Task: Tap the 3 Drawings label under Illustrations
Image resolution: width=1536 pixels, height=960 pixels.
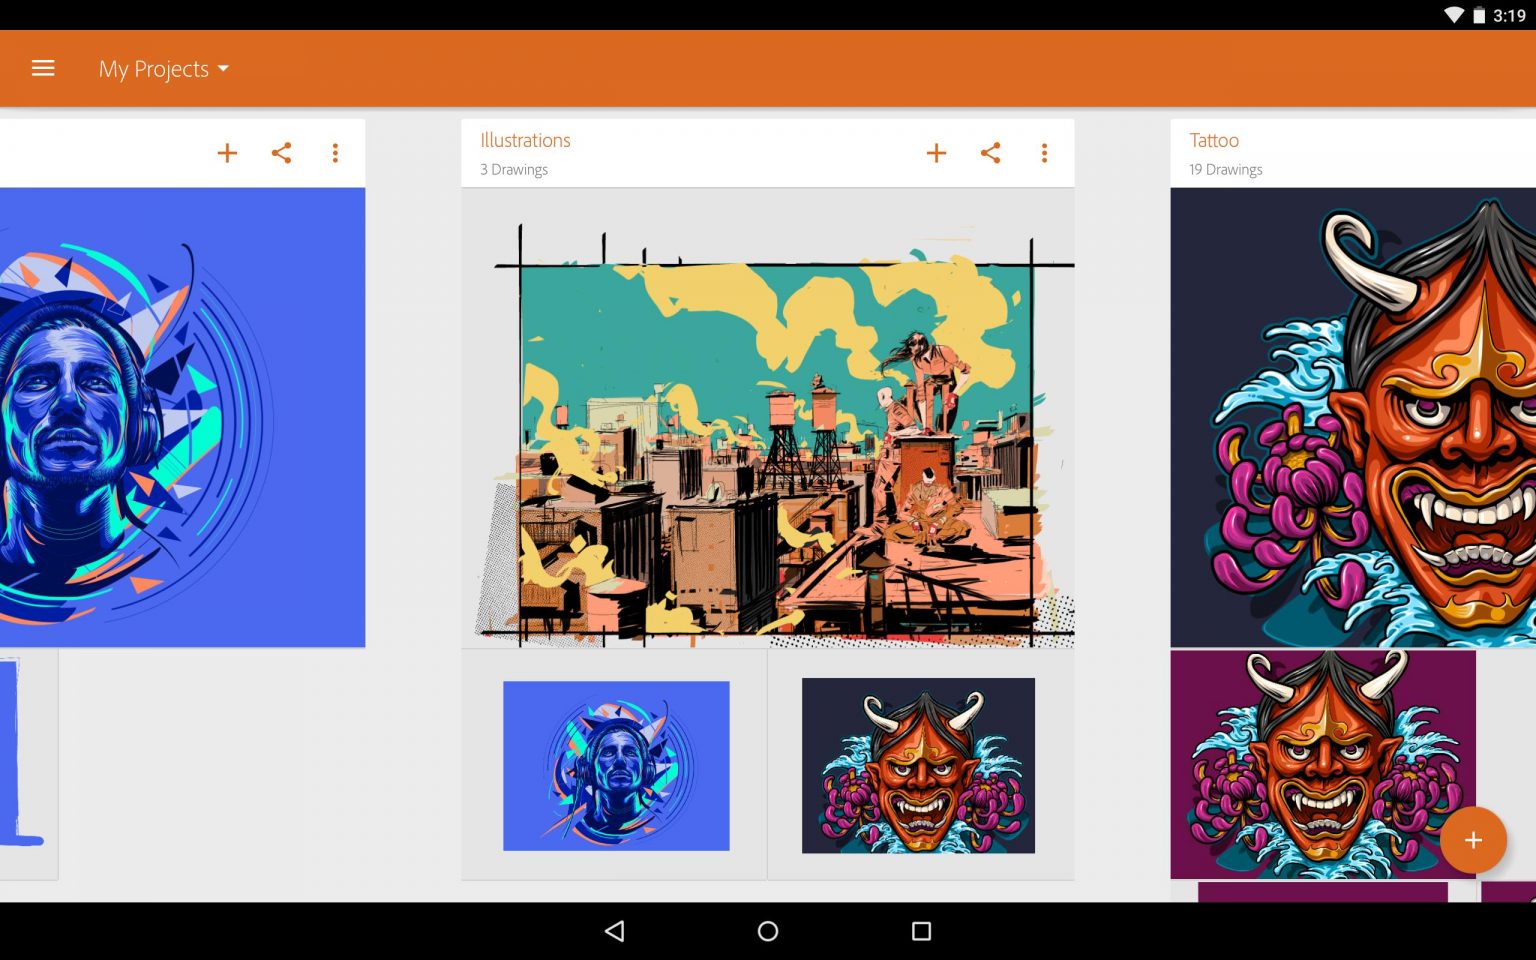Action: point(513,169)
